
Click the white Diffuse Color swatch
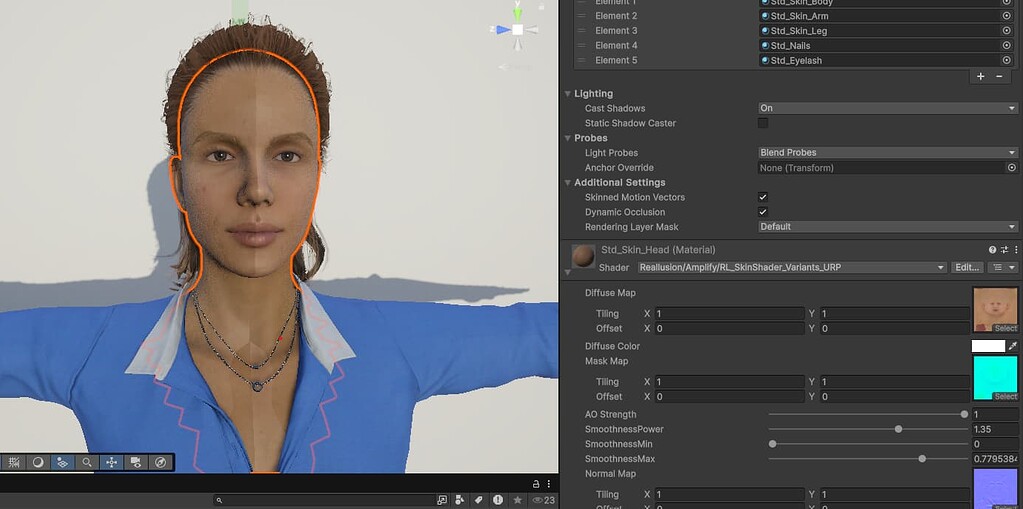[x=988, y=346]
